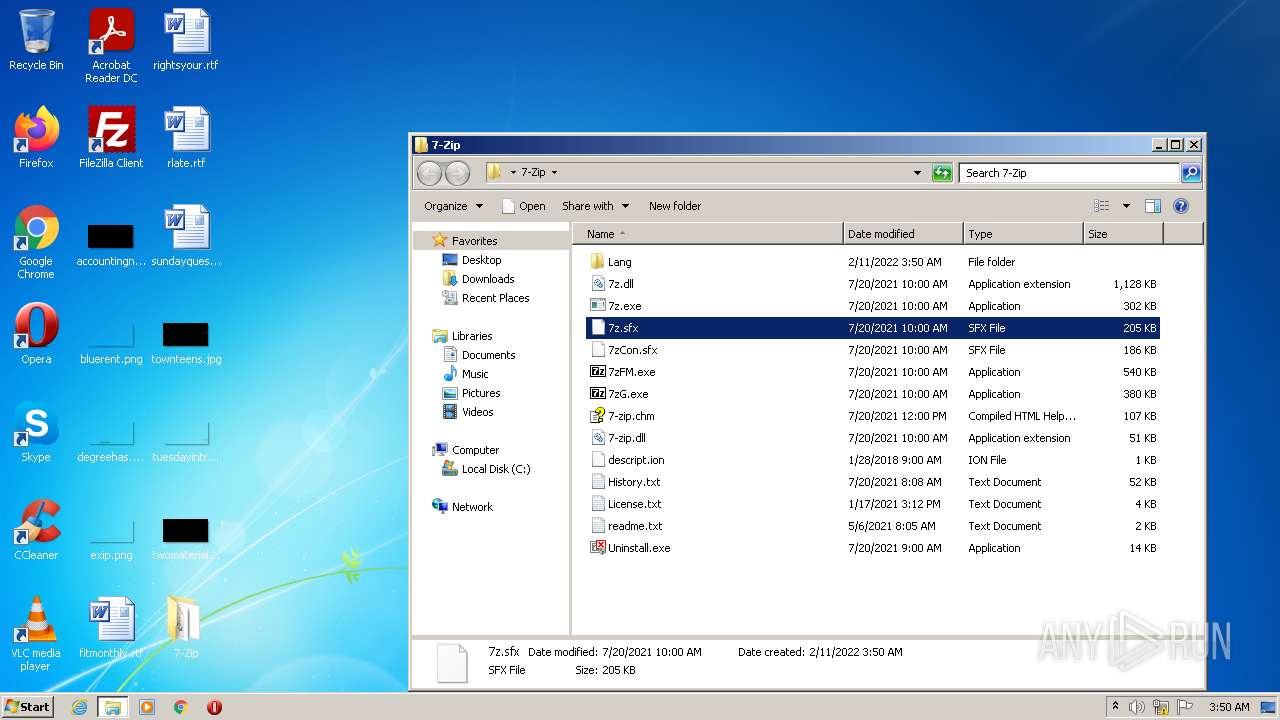Expand the 7-Zip breadcrumb arrow
Screen dimensions: 1280x720
554,173
